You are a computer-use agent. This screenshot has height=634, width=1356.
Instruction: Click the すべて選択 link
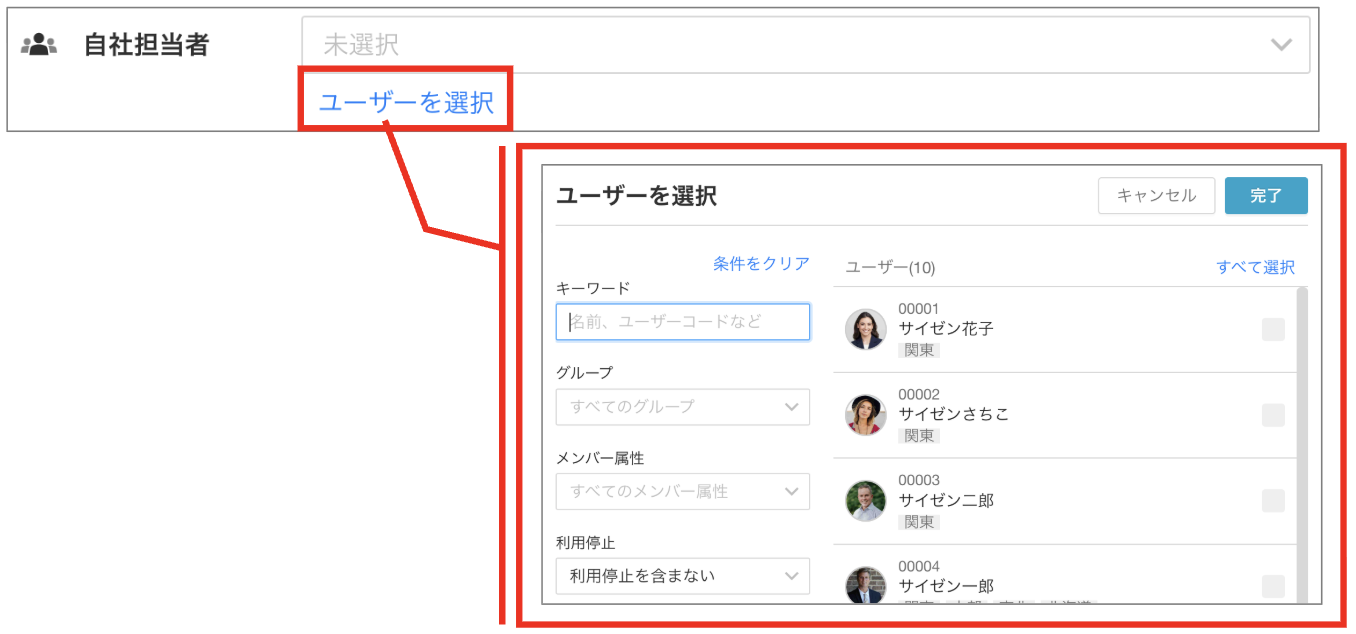pyautogui.click(x=1255, y=267)
